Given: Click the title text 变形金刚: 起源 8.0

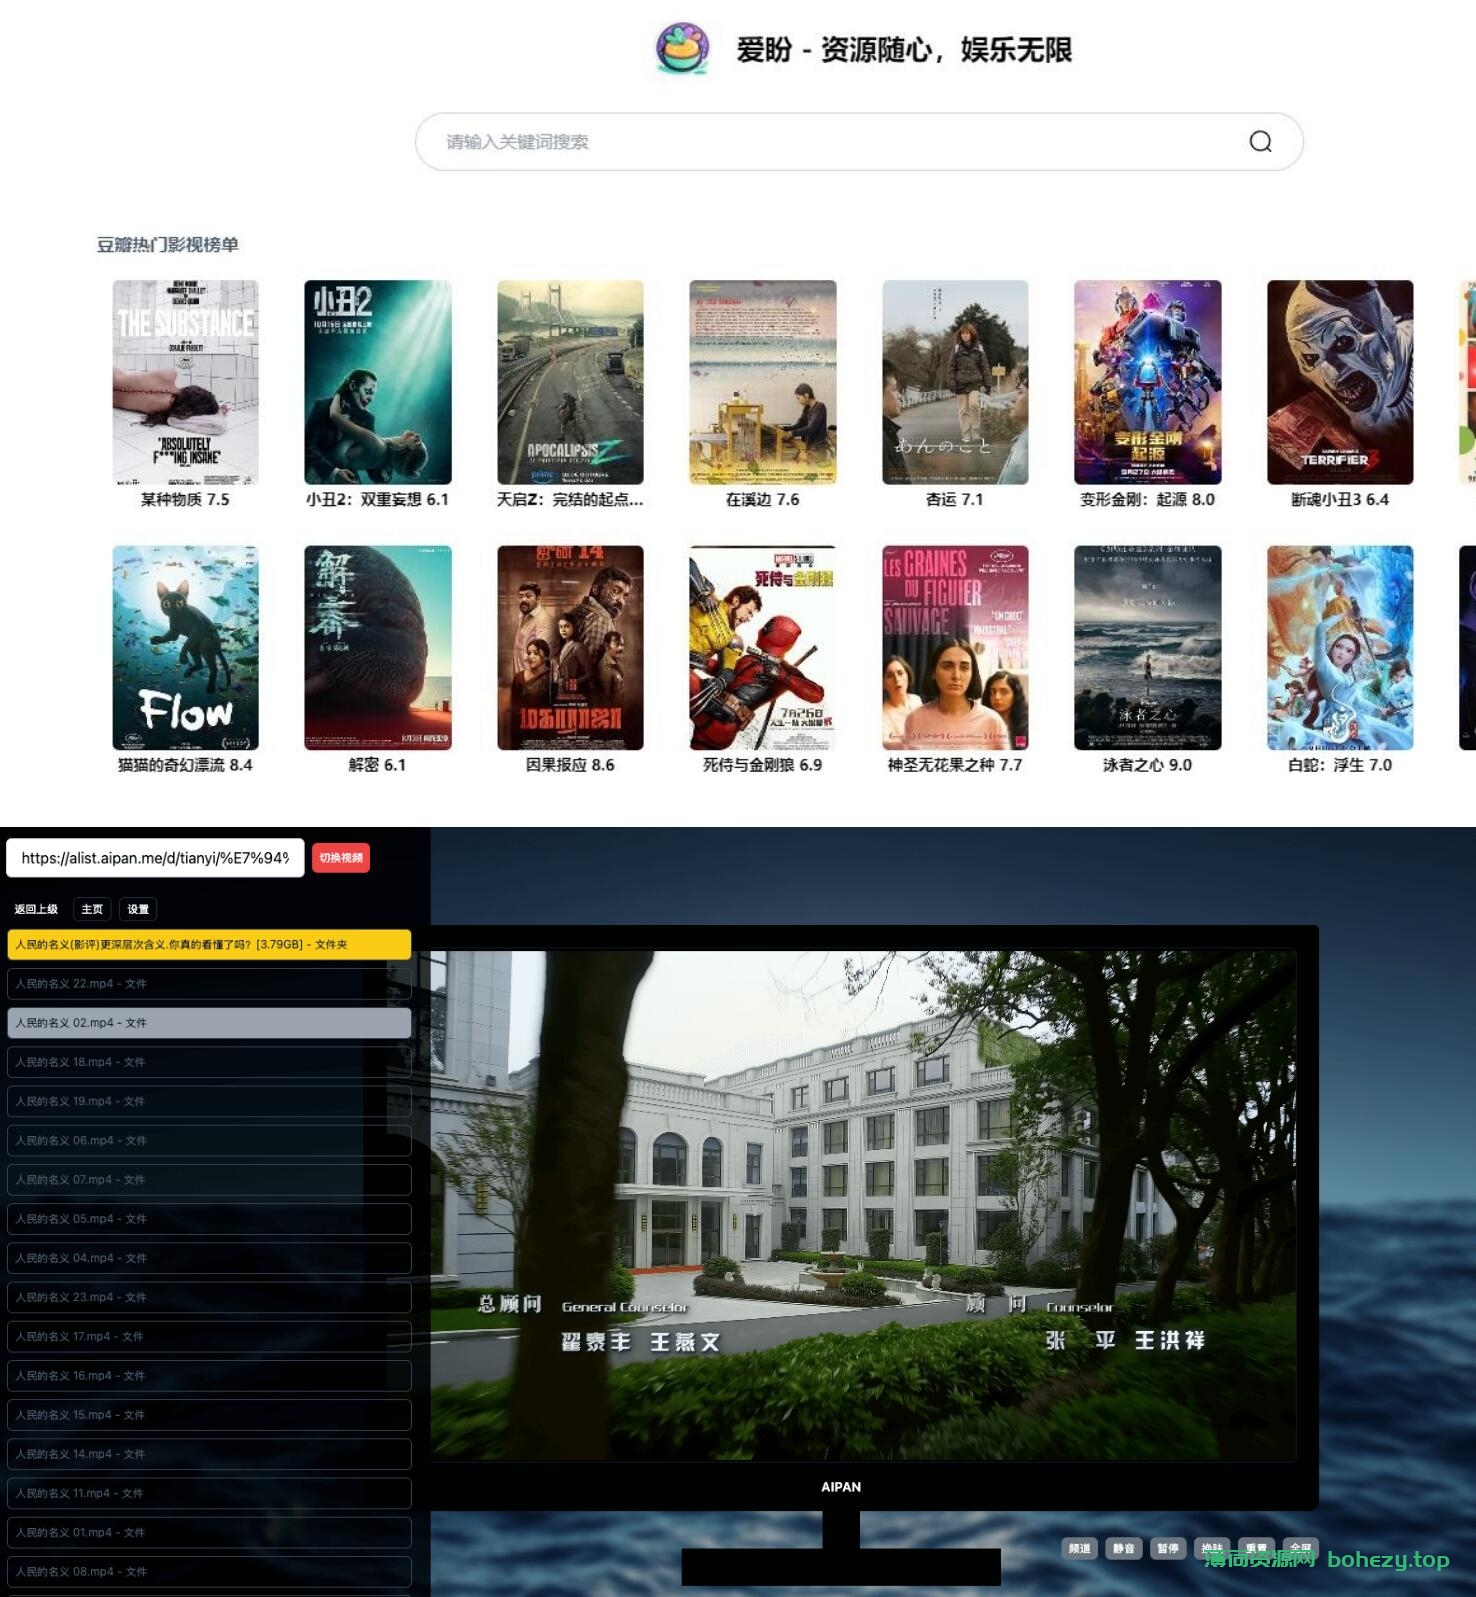Looking at the screenshot, I should pyautogui.click(x=1148, y=499).
